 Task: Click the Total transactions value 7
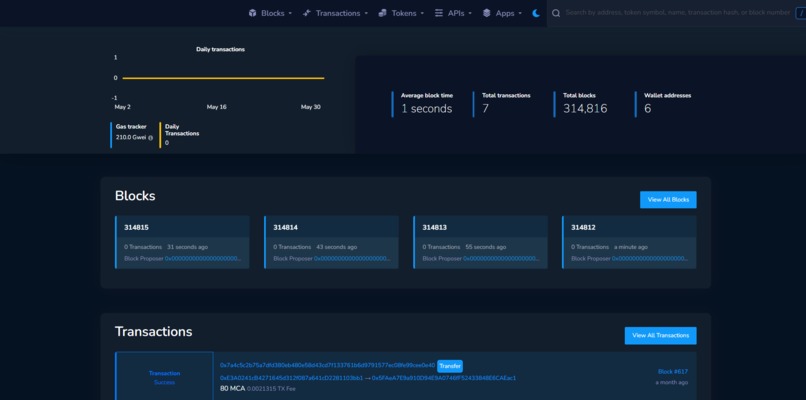coord(485,108)
